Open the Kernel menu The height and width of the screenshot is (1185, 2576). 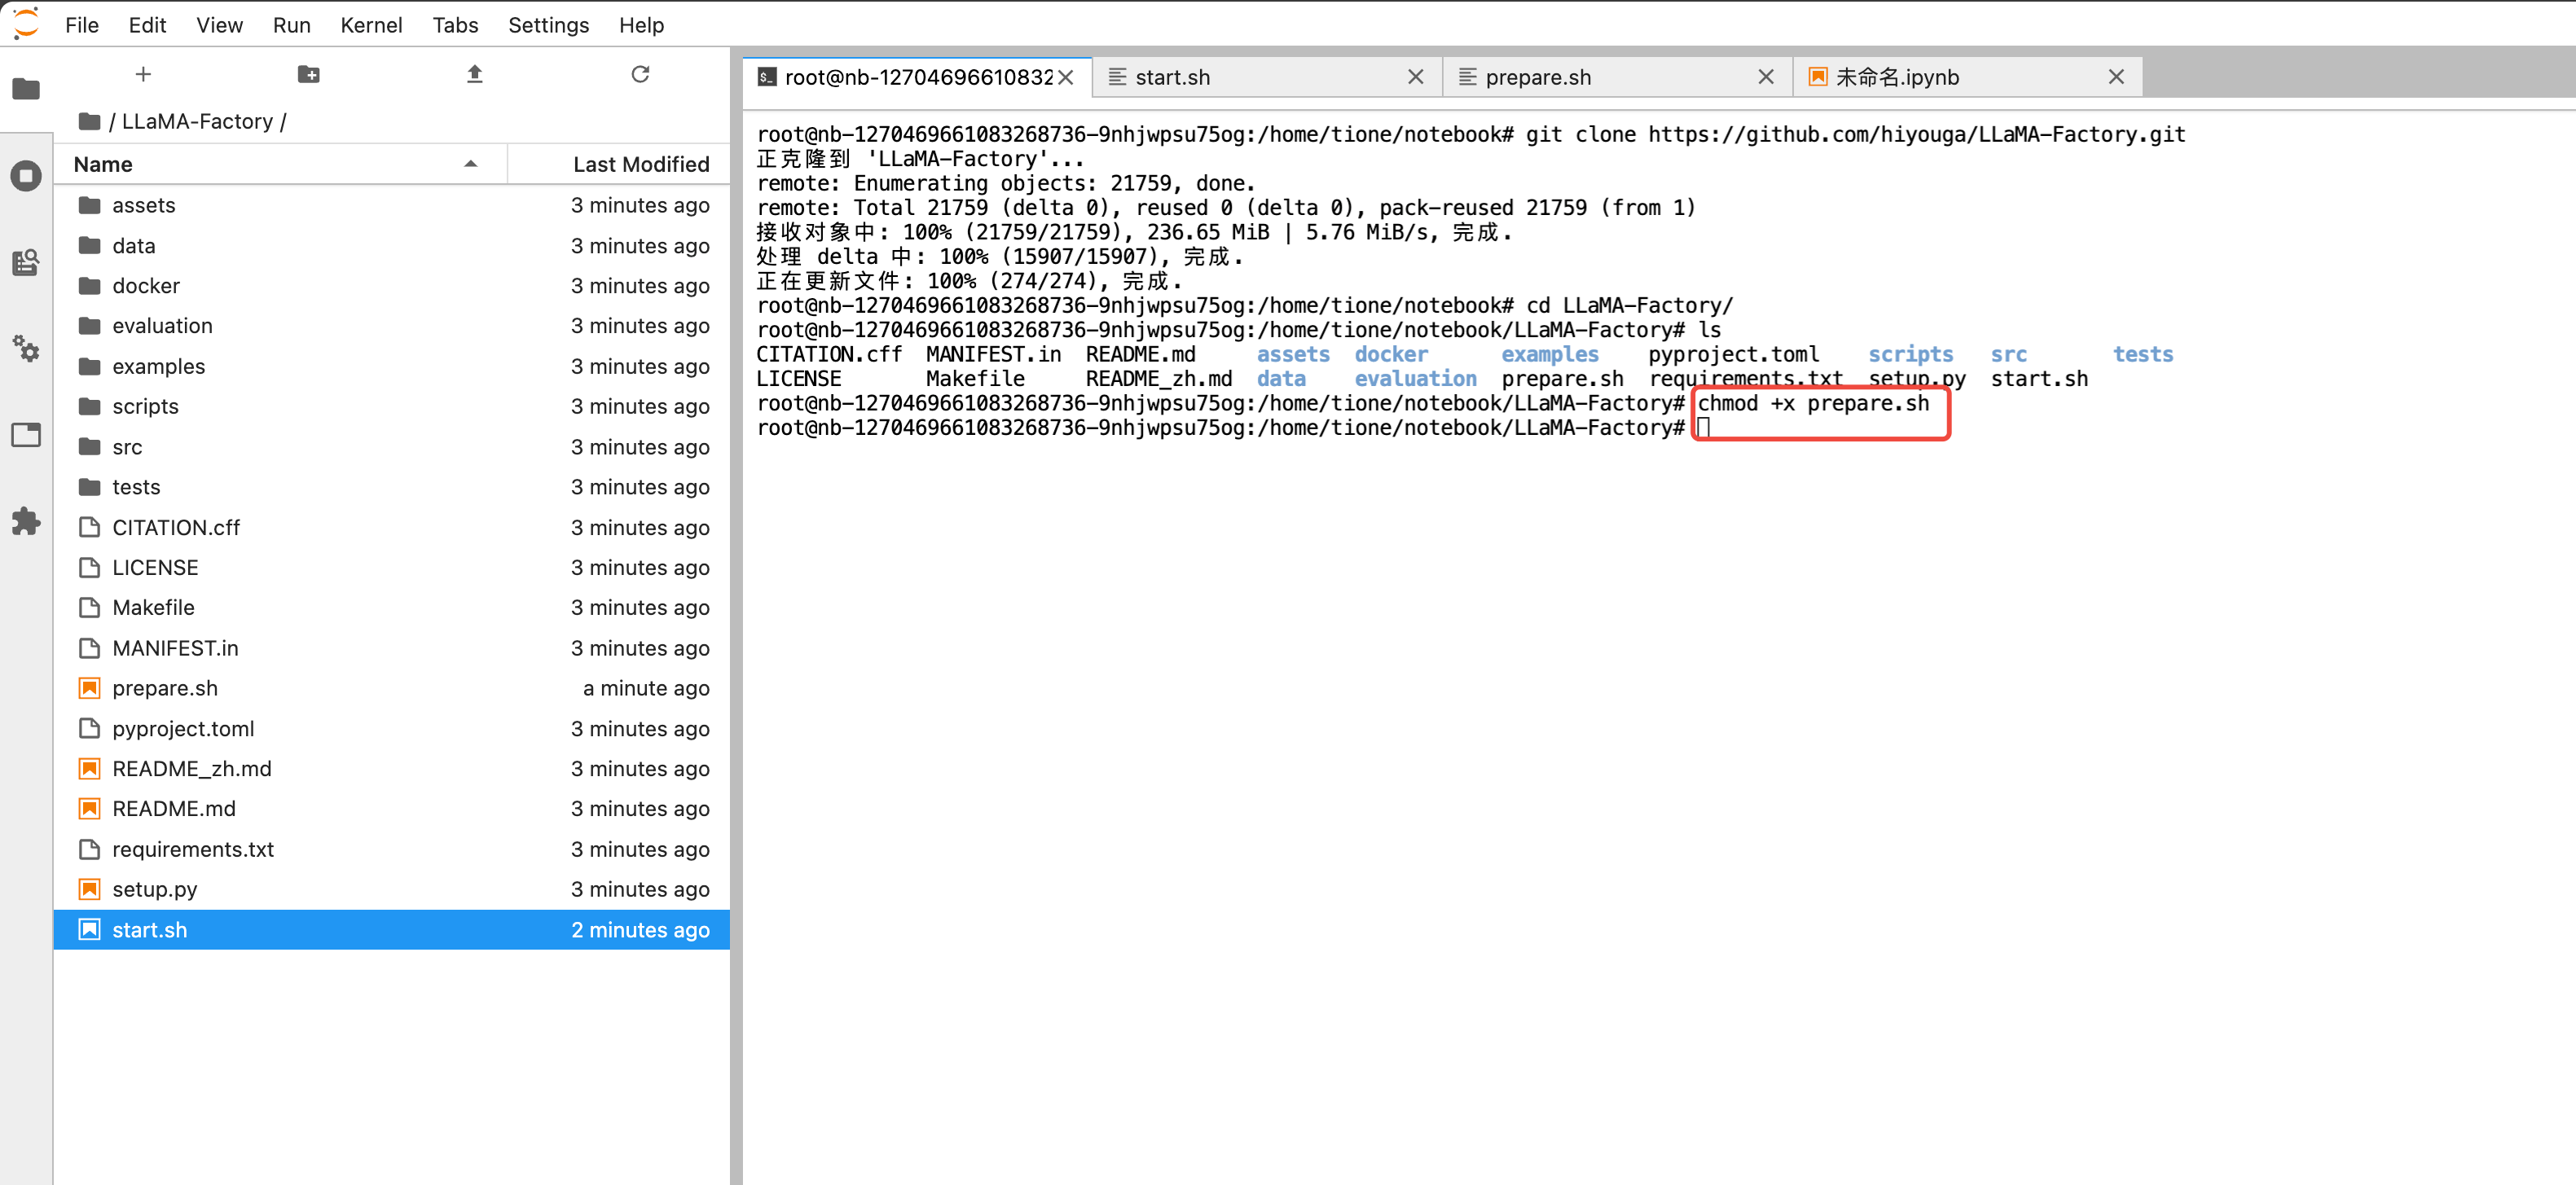pyautogui.click(x=371, y=25)
